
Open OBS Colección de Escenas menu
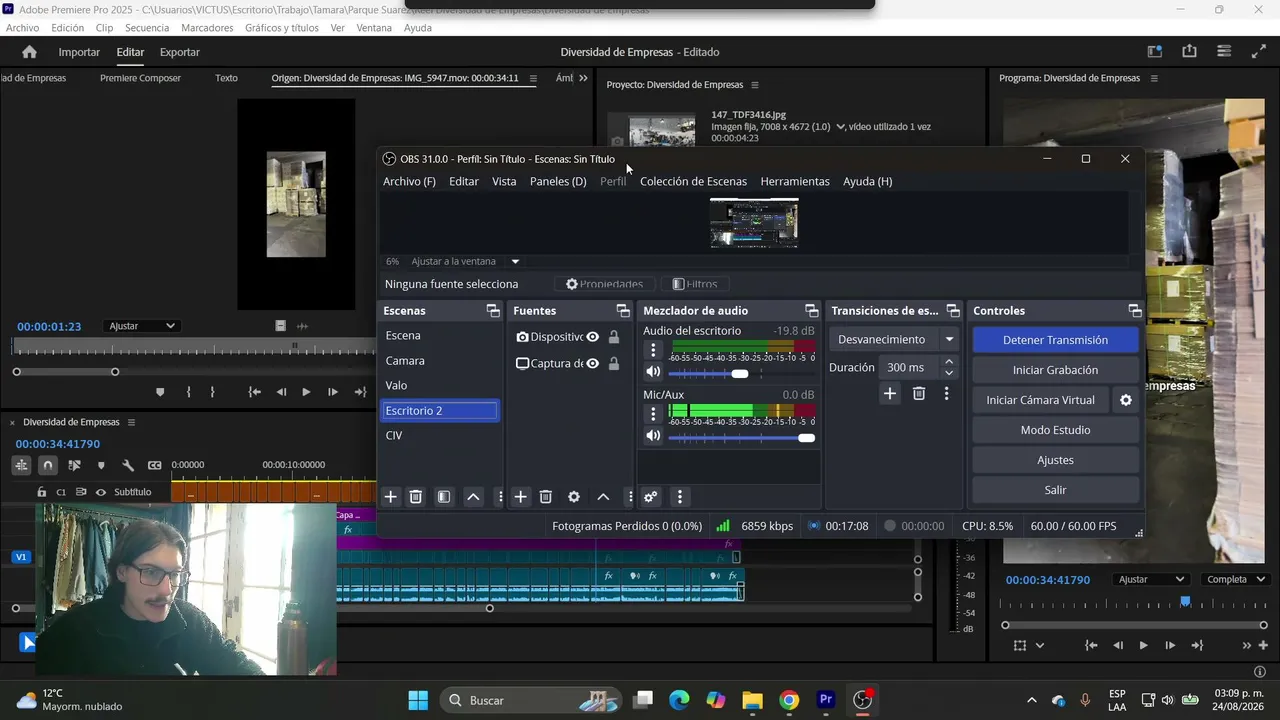pyautogui.click(x=693, y=181)
